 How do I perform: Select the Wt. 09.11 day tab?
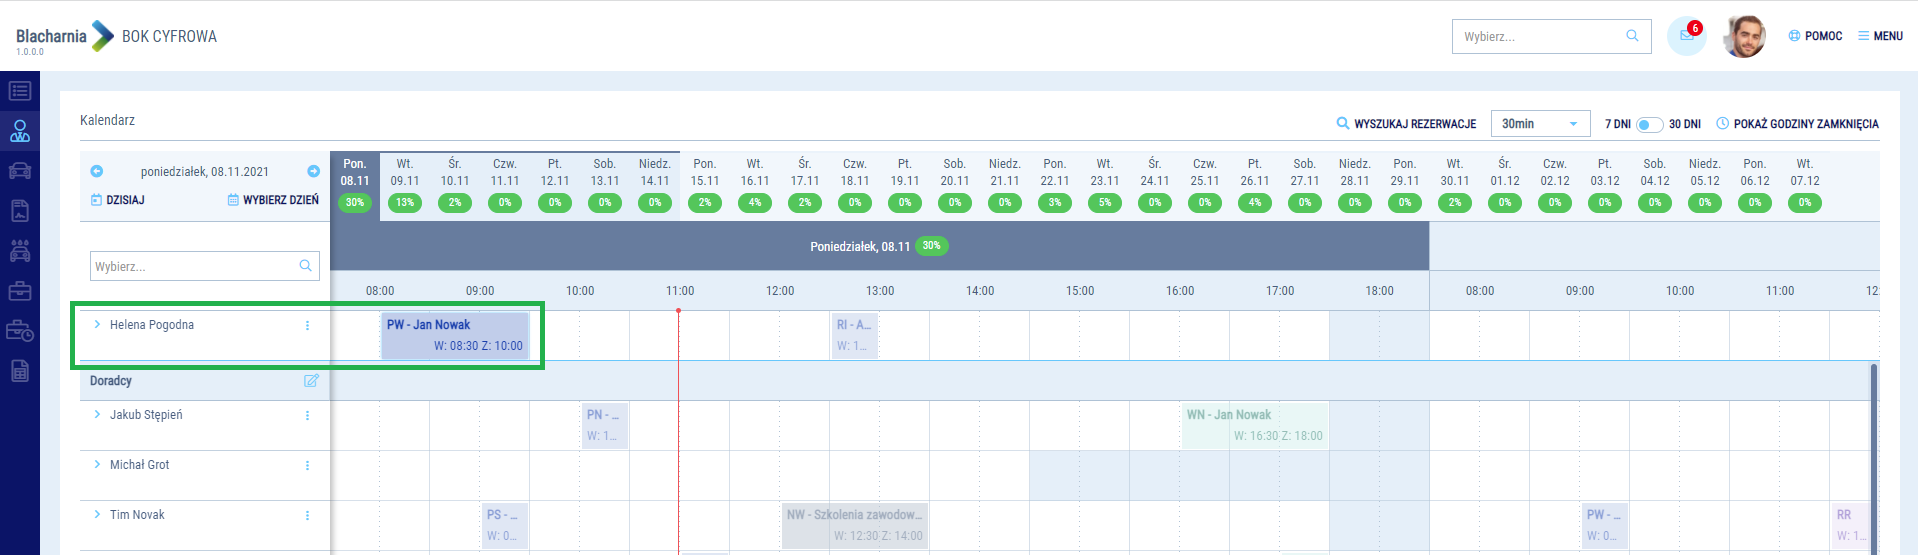click(405, 182)
